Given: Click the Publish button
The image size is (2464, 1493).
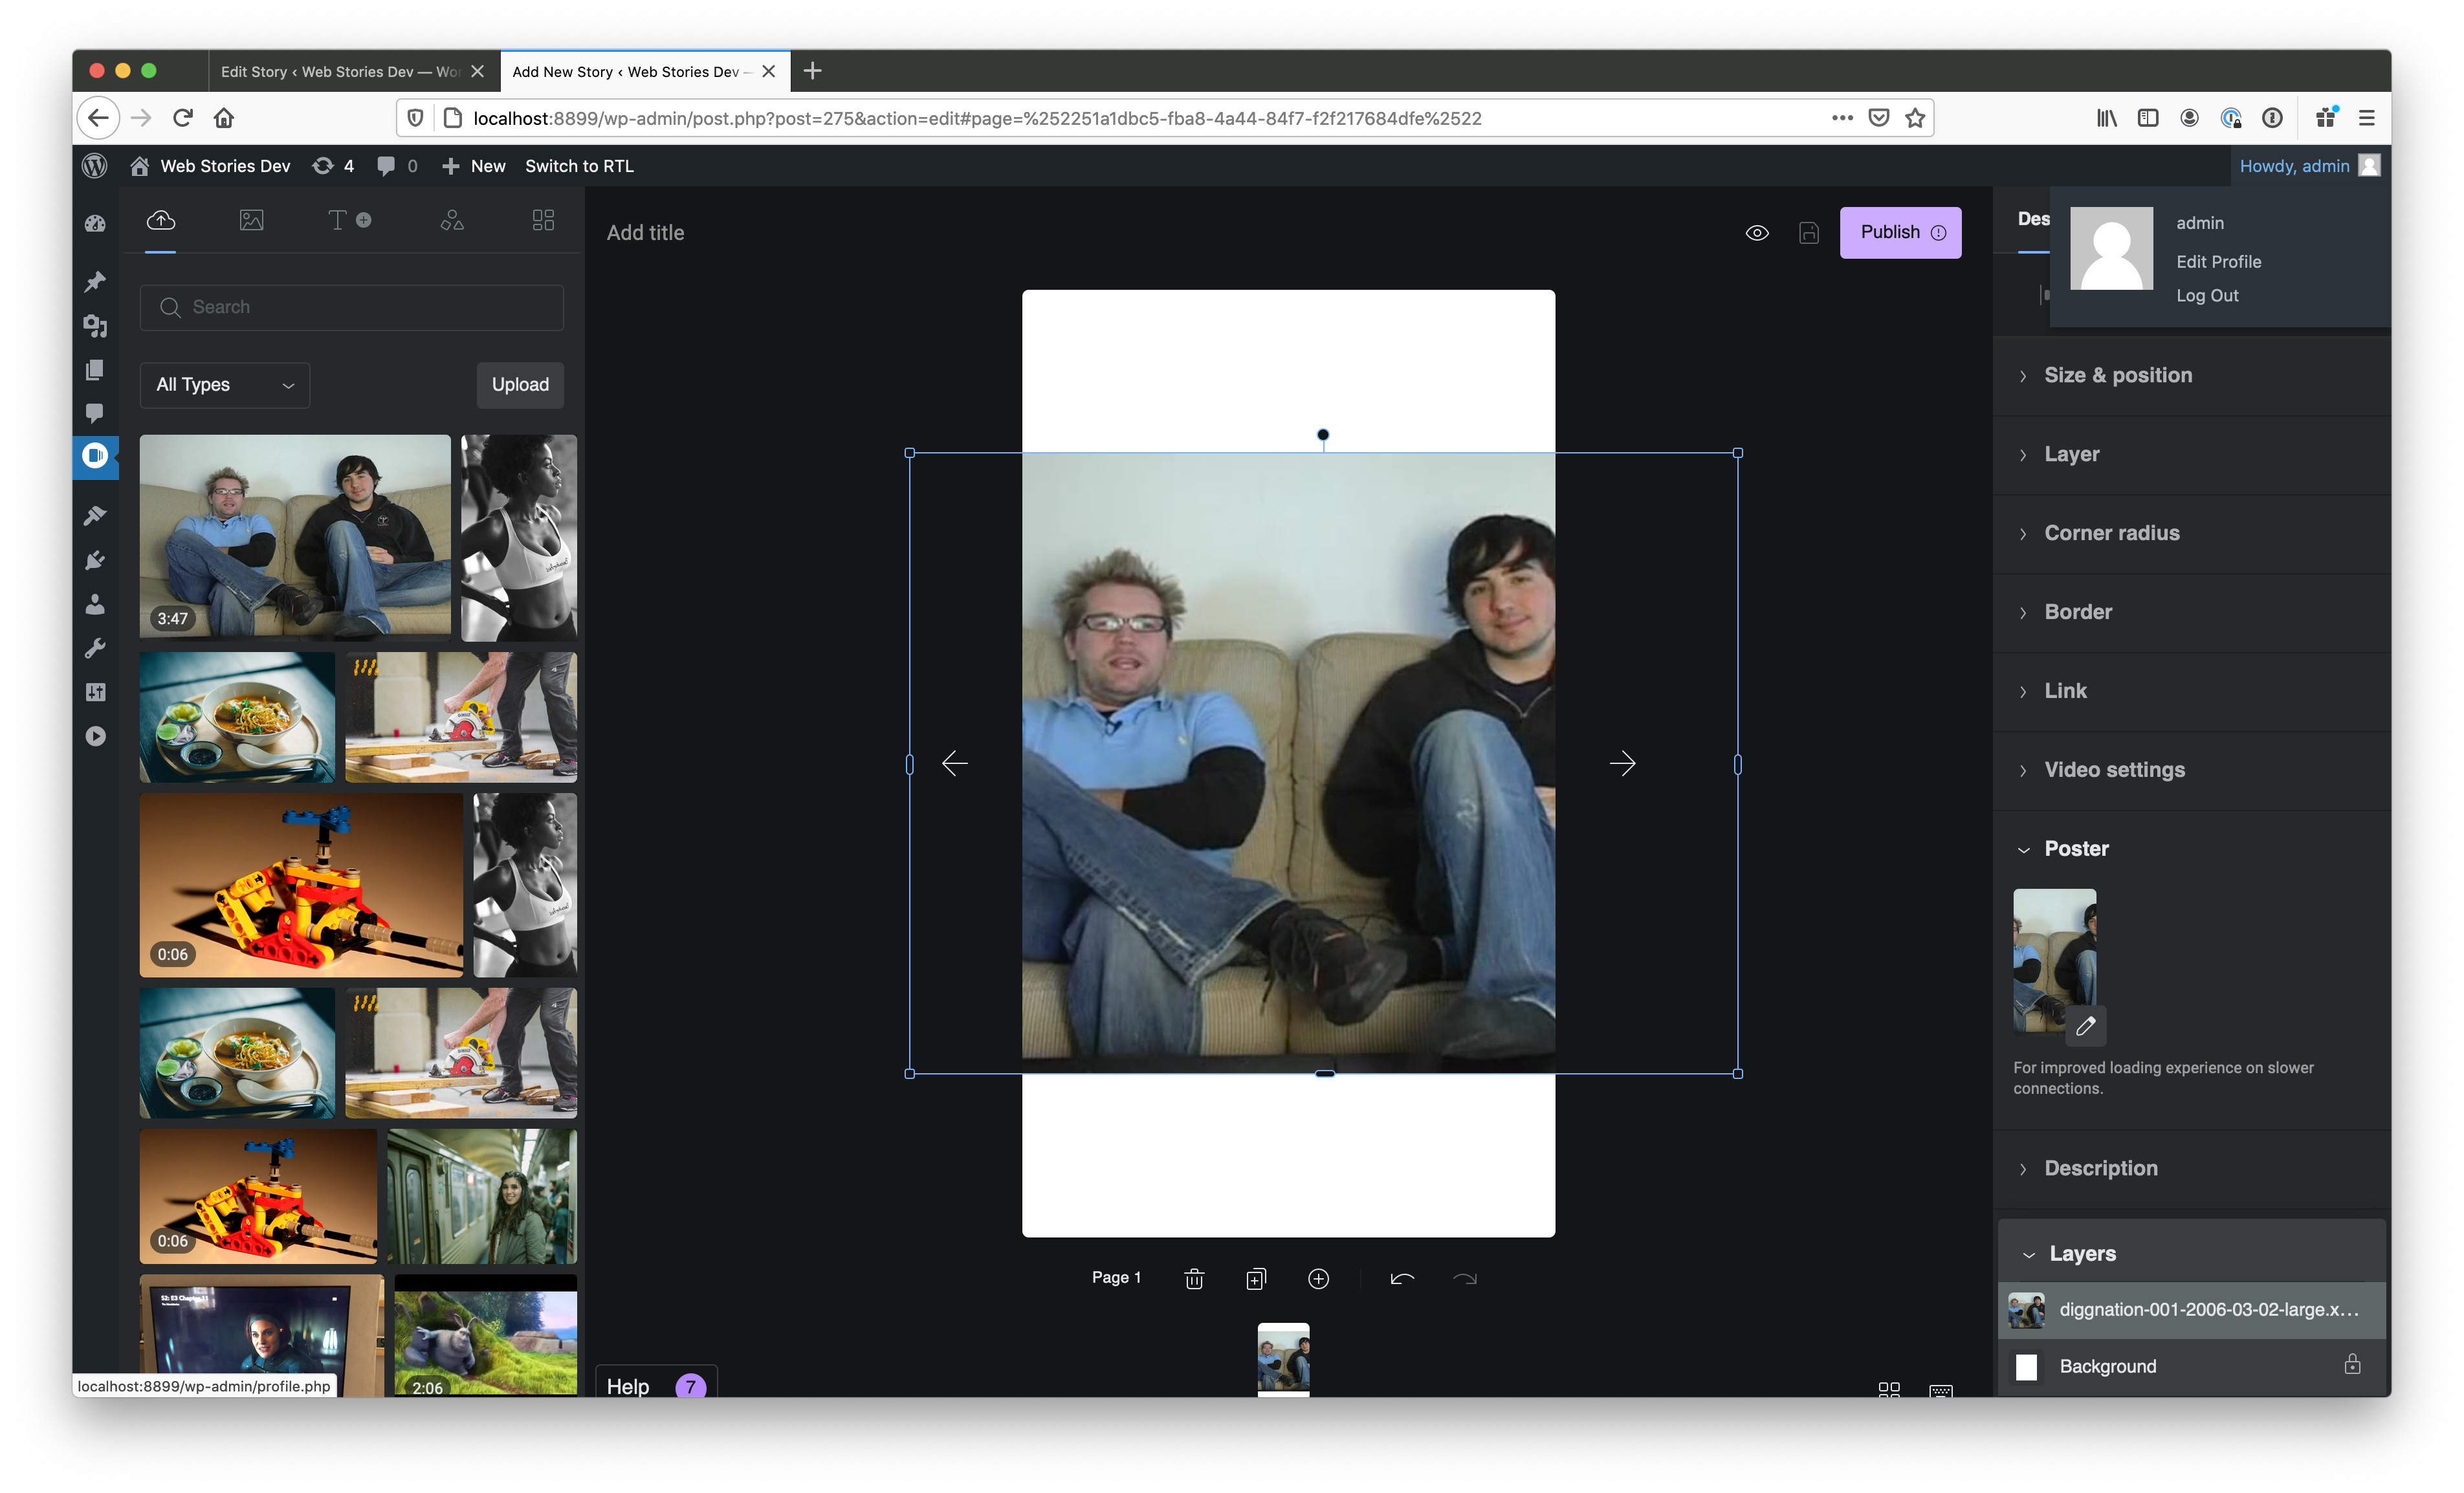Looking at the screenshot, I should coord(1900,232).
